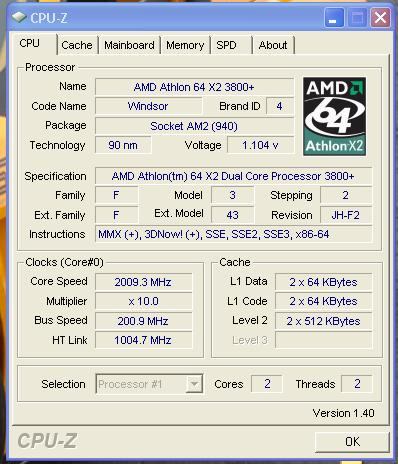The image size is (398, 464).
Task: Open the About tab
Action: pyautogui.click(x=273, y=45)
